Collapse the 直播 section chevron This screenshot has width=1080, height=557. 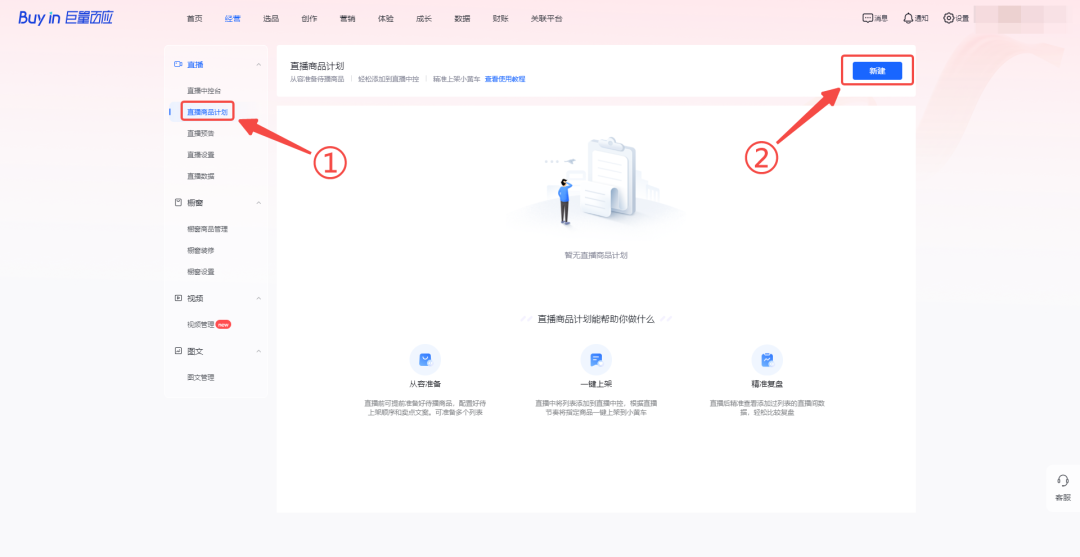click(259, 65)
